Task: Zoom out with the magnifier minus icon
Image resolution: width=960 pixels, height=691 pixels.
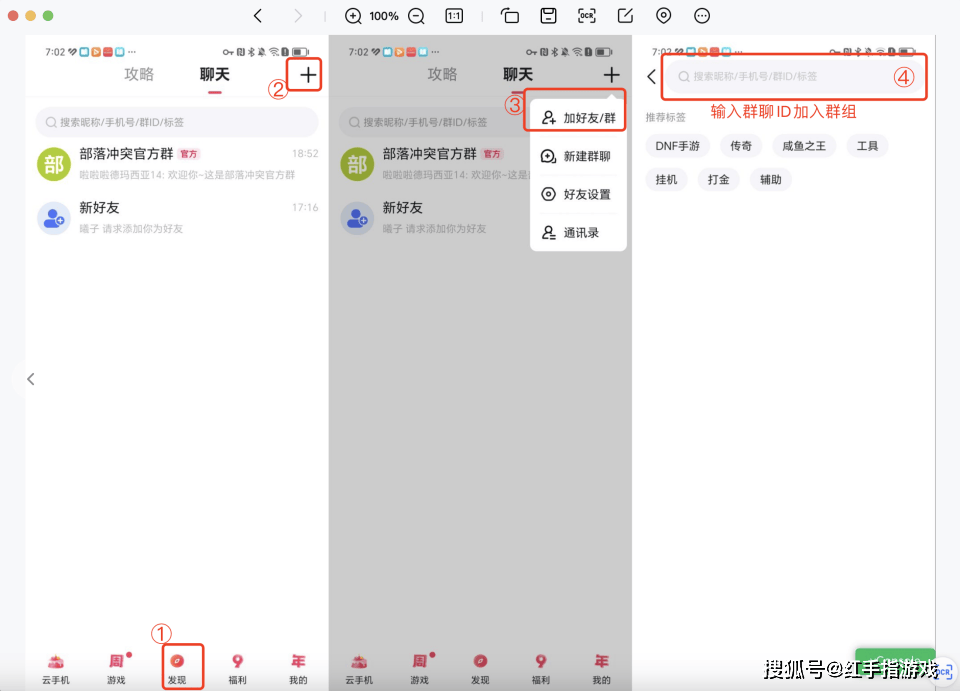Action: pos(416,16)
